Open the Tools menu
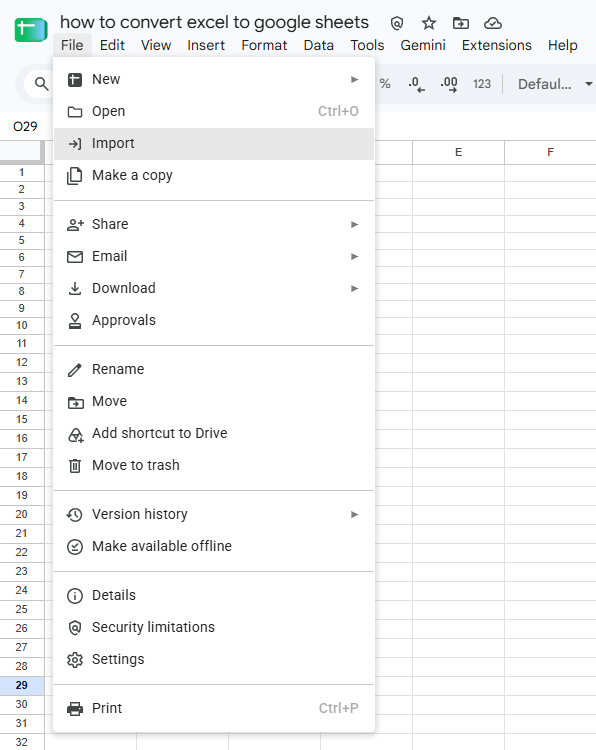This screenshot has height=750, width=596. (367, 45)
